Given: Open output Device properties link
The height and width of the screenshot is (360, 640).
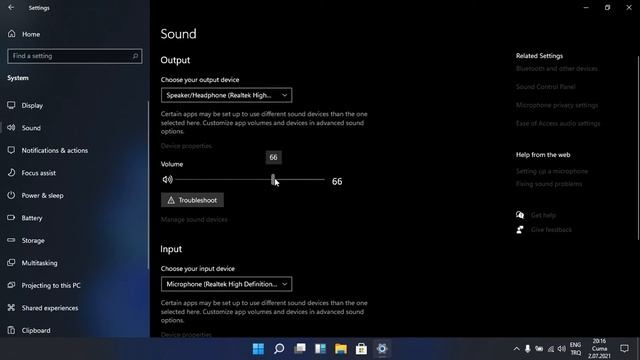Looking at the screenshot, I should pos(186,146).
